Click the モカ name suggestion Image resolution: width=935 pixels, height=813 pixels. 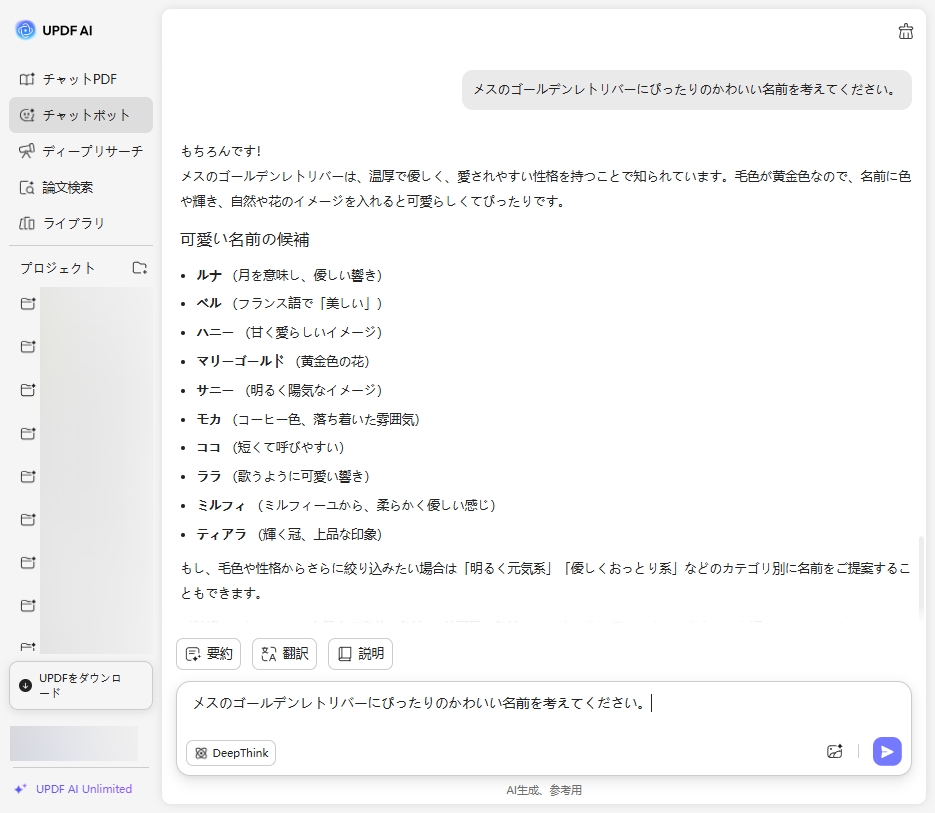[x=209, y=419]
